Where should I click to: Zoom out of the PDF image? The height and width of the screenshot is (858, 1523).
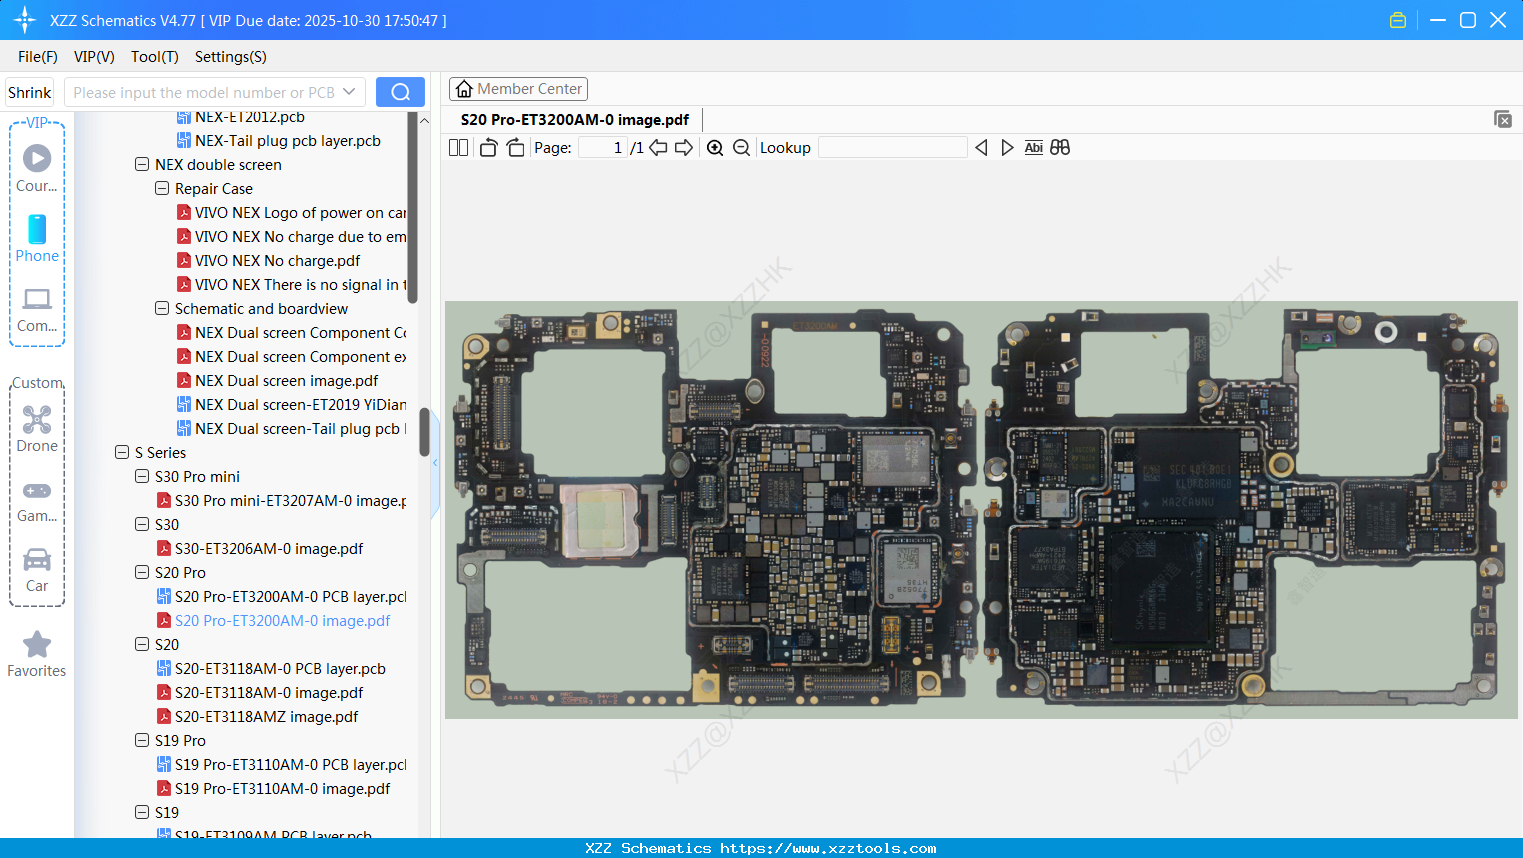tap(741, 148)
